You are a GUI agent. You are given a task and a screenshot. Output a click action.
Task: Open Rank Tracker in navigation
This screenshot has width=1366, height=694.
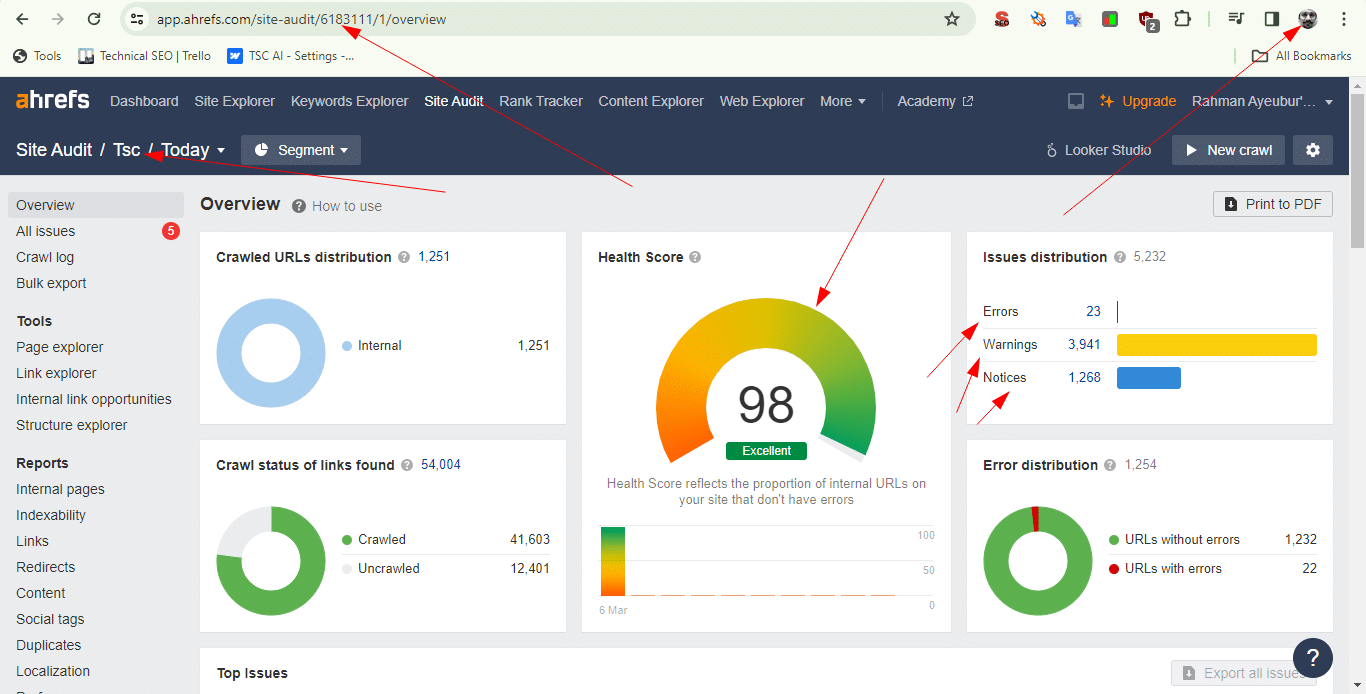click(x=541, y=101)
